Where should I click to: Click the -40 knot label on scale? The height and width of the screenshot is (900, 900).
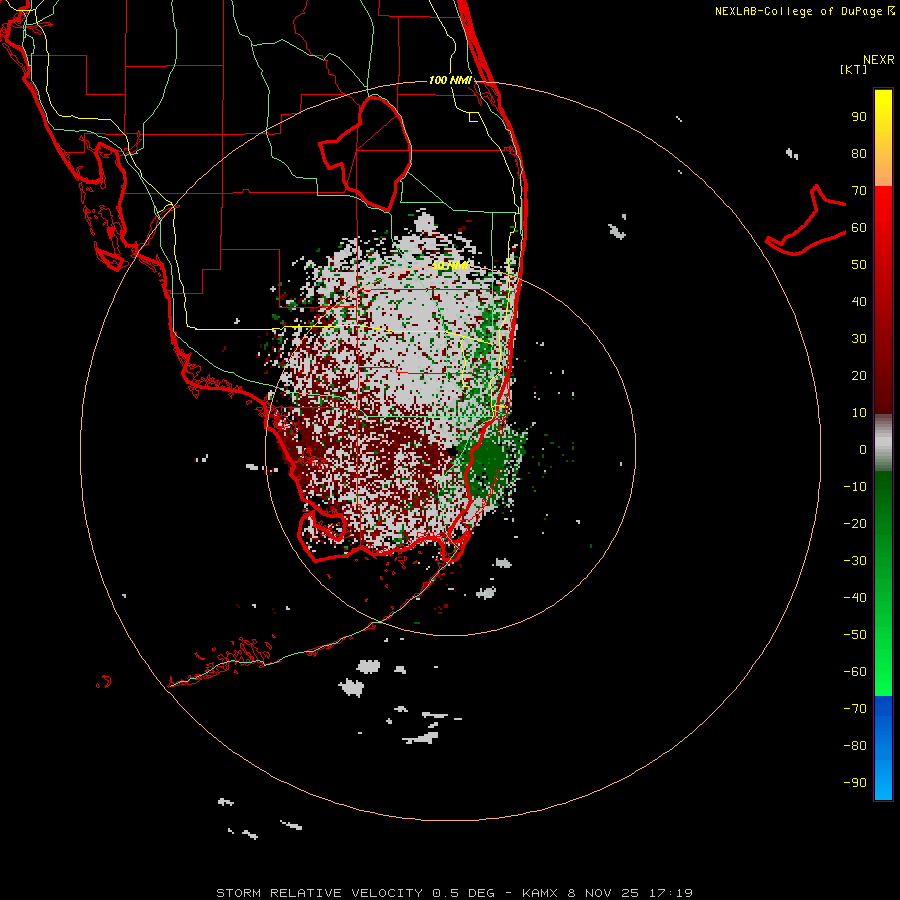click(x=855, y=598)
